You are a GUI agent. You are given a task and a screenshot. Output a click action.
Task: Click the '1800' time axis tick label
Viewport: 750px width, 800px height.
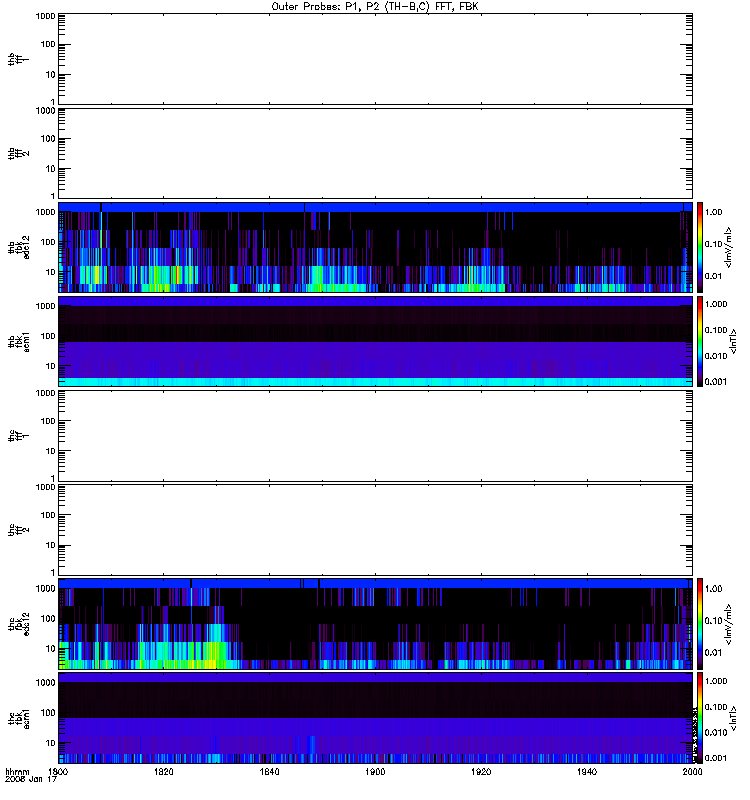[58, 771]
